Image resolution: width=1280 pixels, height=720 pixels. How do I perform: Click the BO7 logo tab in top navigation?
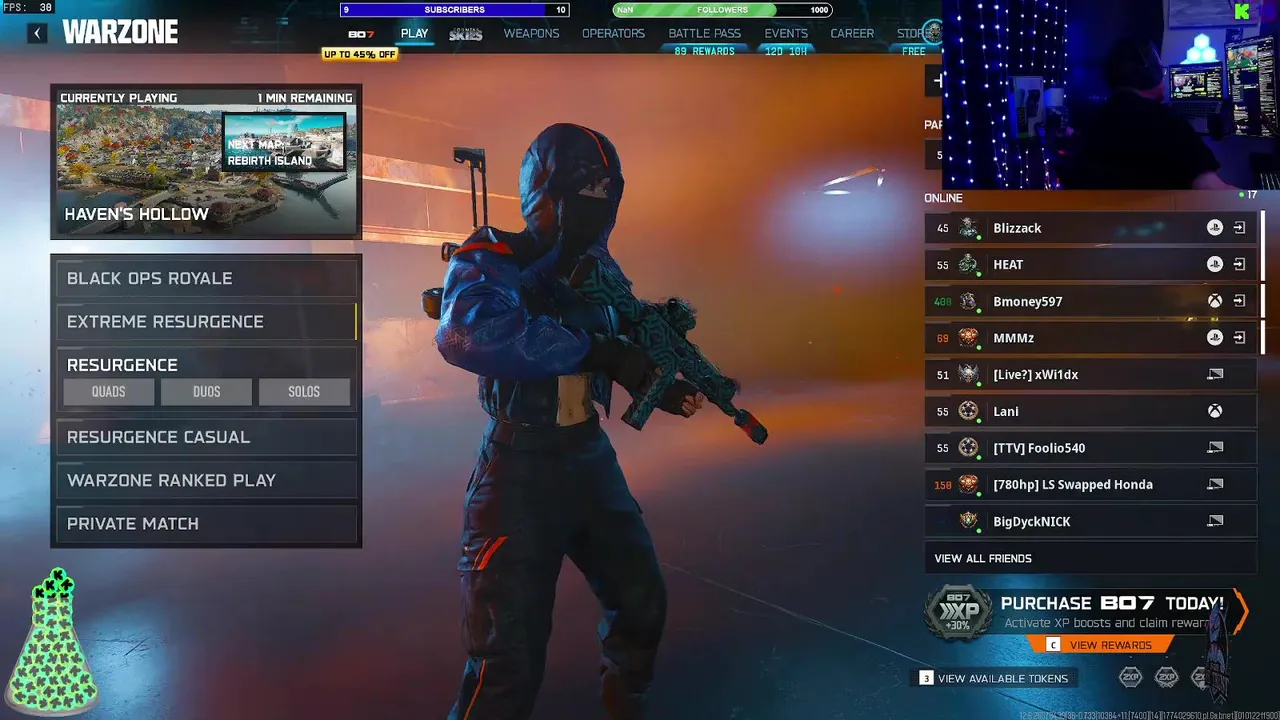coord(361,34)
